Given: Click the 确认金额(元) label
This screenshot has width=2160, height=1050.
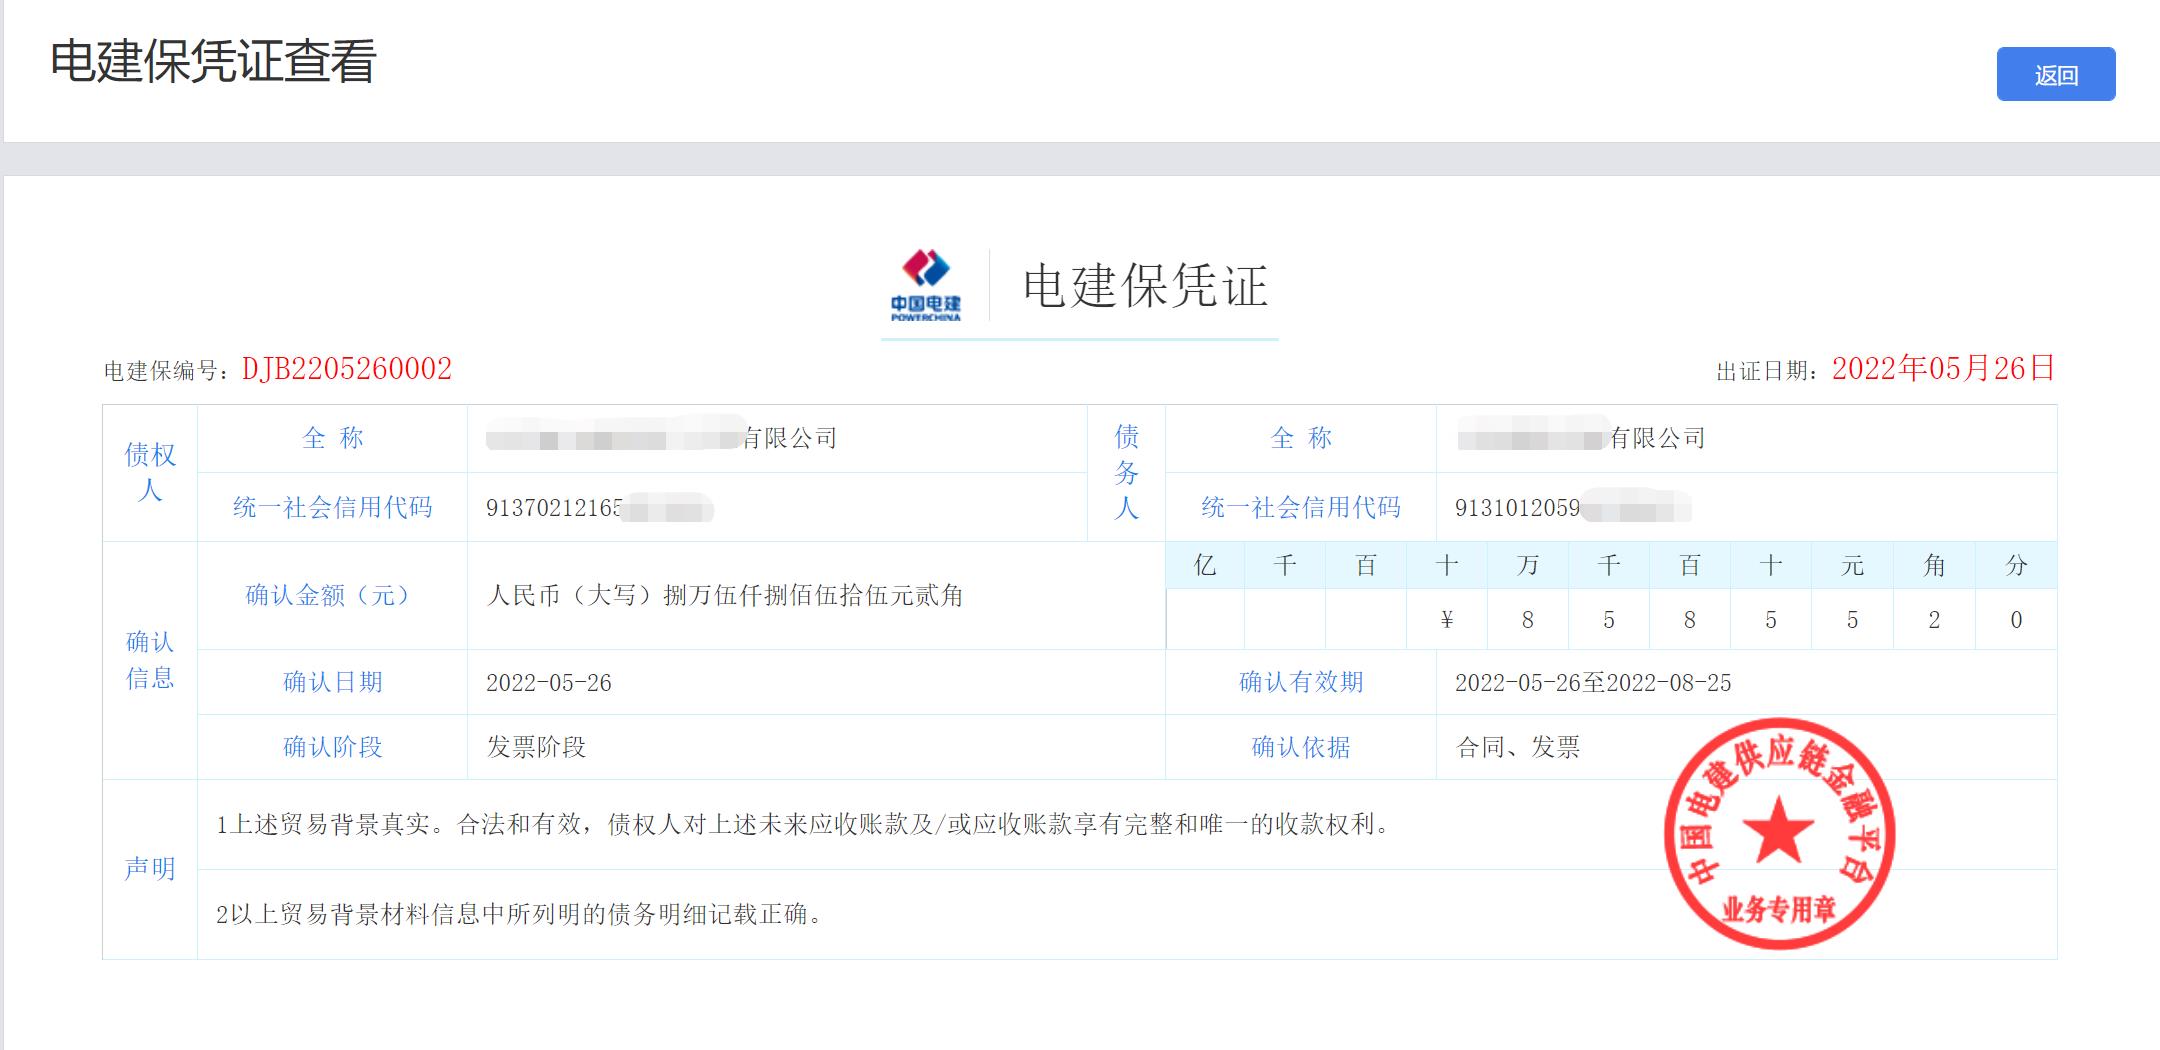Looking at the screenshot, I should pos(332,596).
